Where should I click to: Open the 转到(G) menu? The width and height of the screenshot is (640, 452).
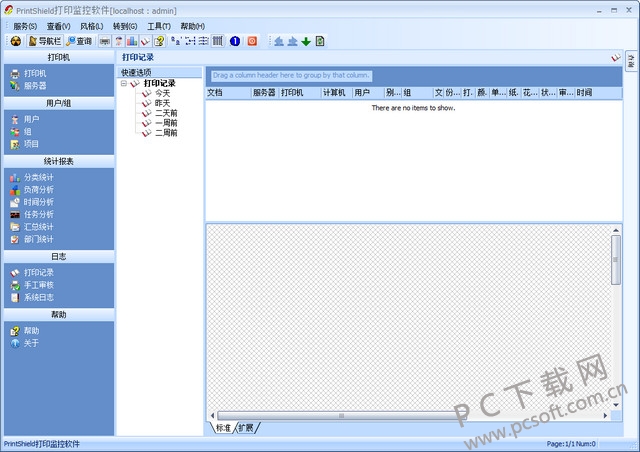click(125, 26)
